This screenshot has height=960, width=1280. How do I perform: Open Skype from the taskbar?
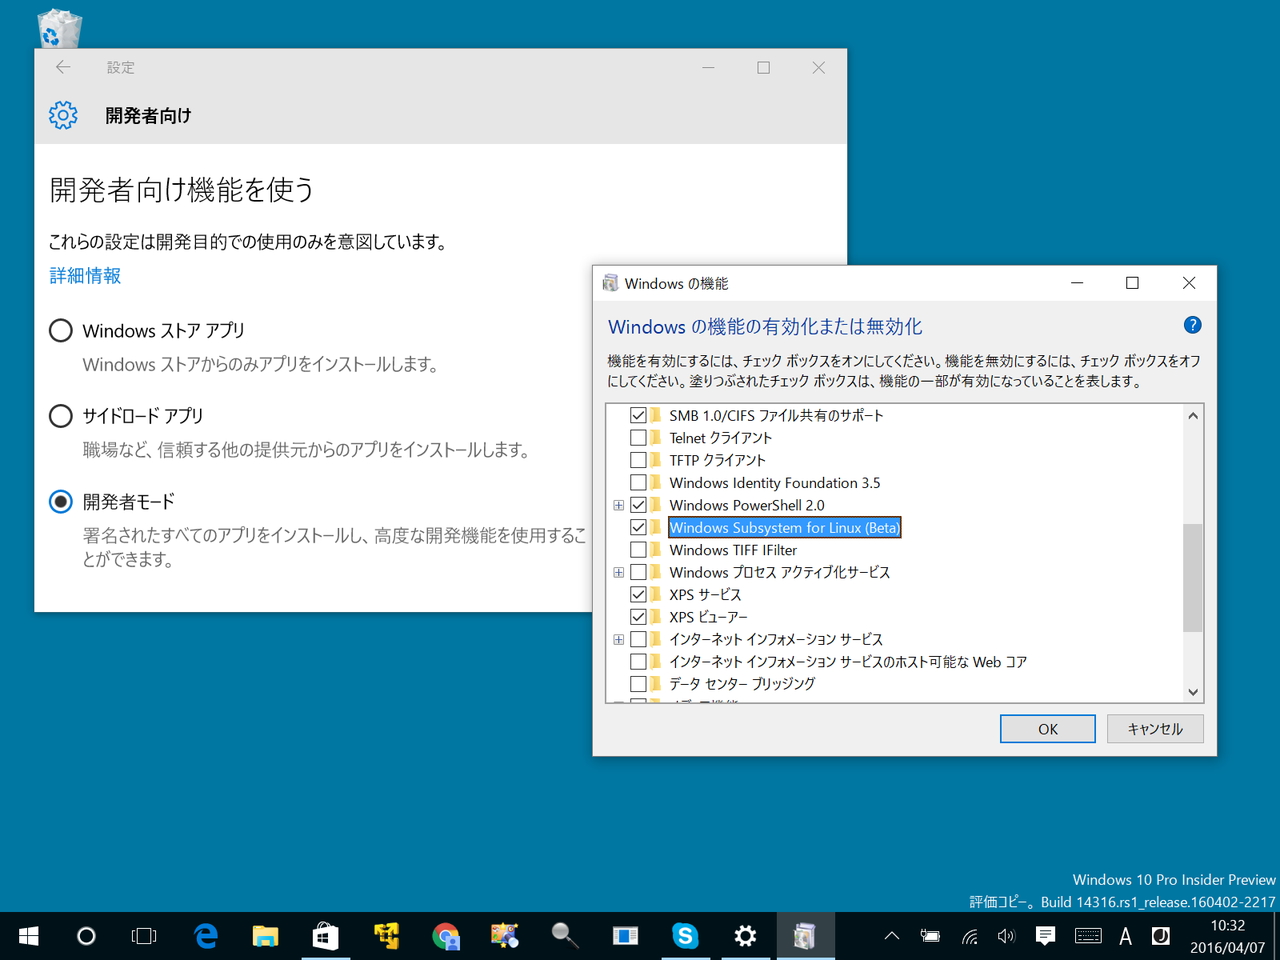point(685,936)
